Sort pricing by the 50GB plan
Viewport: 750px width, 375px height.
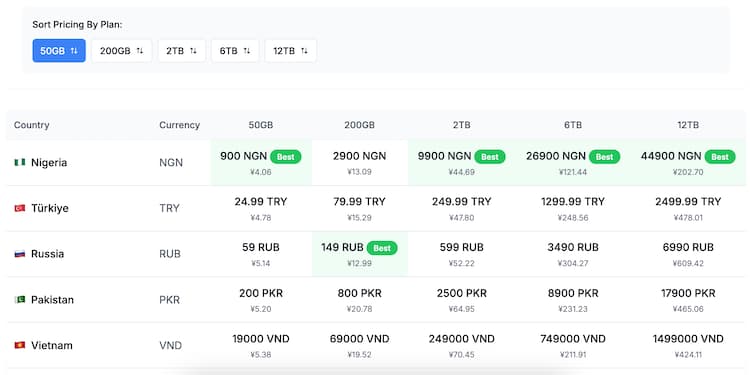click(x=59, y=51)
